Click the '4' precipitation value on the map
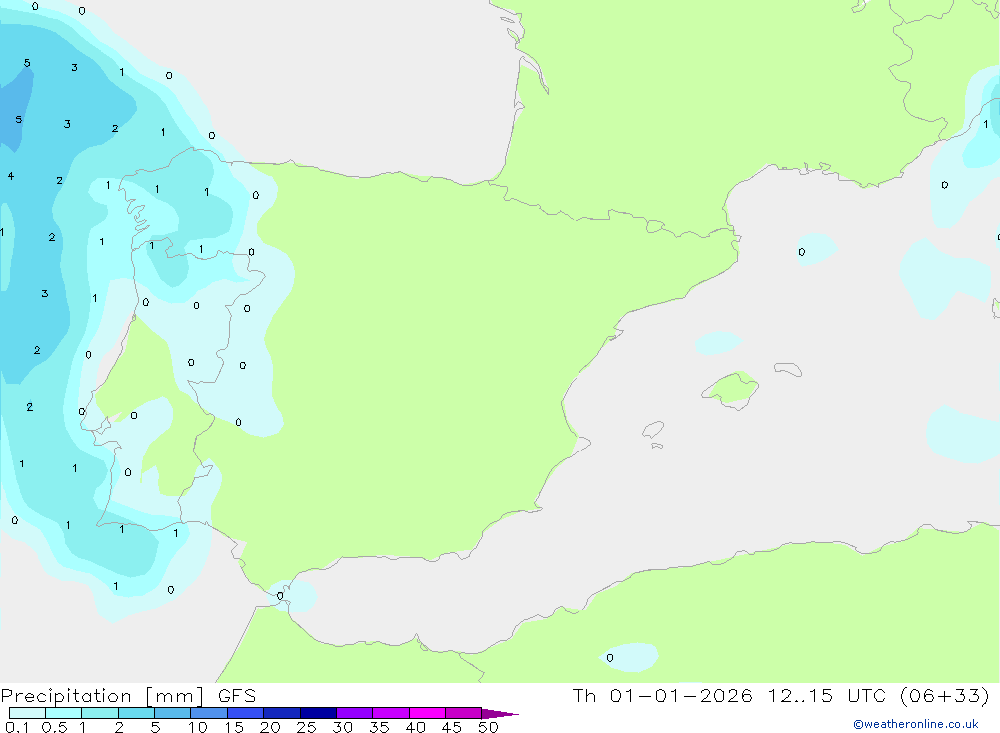Viewport: 1000px width, 733px height. pyautogui.click(x=11, y=176)
